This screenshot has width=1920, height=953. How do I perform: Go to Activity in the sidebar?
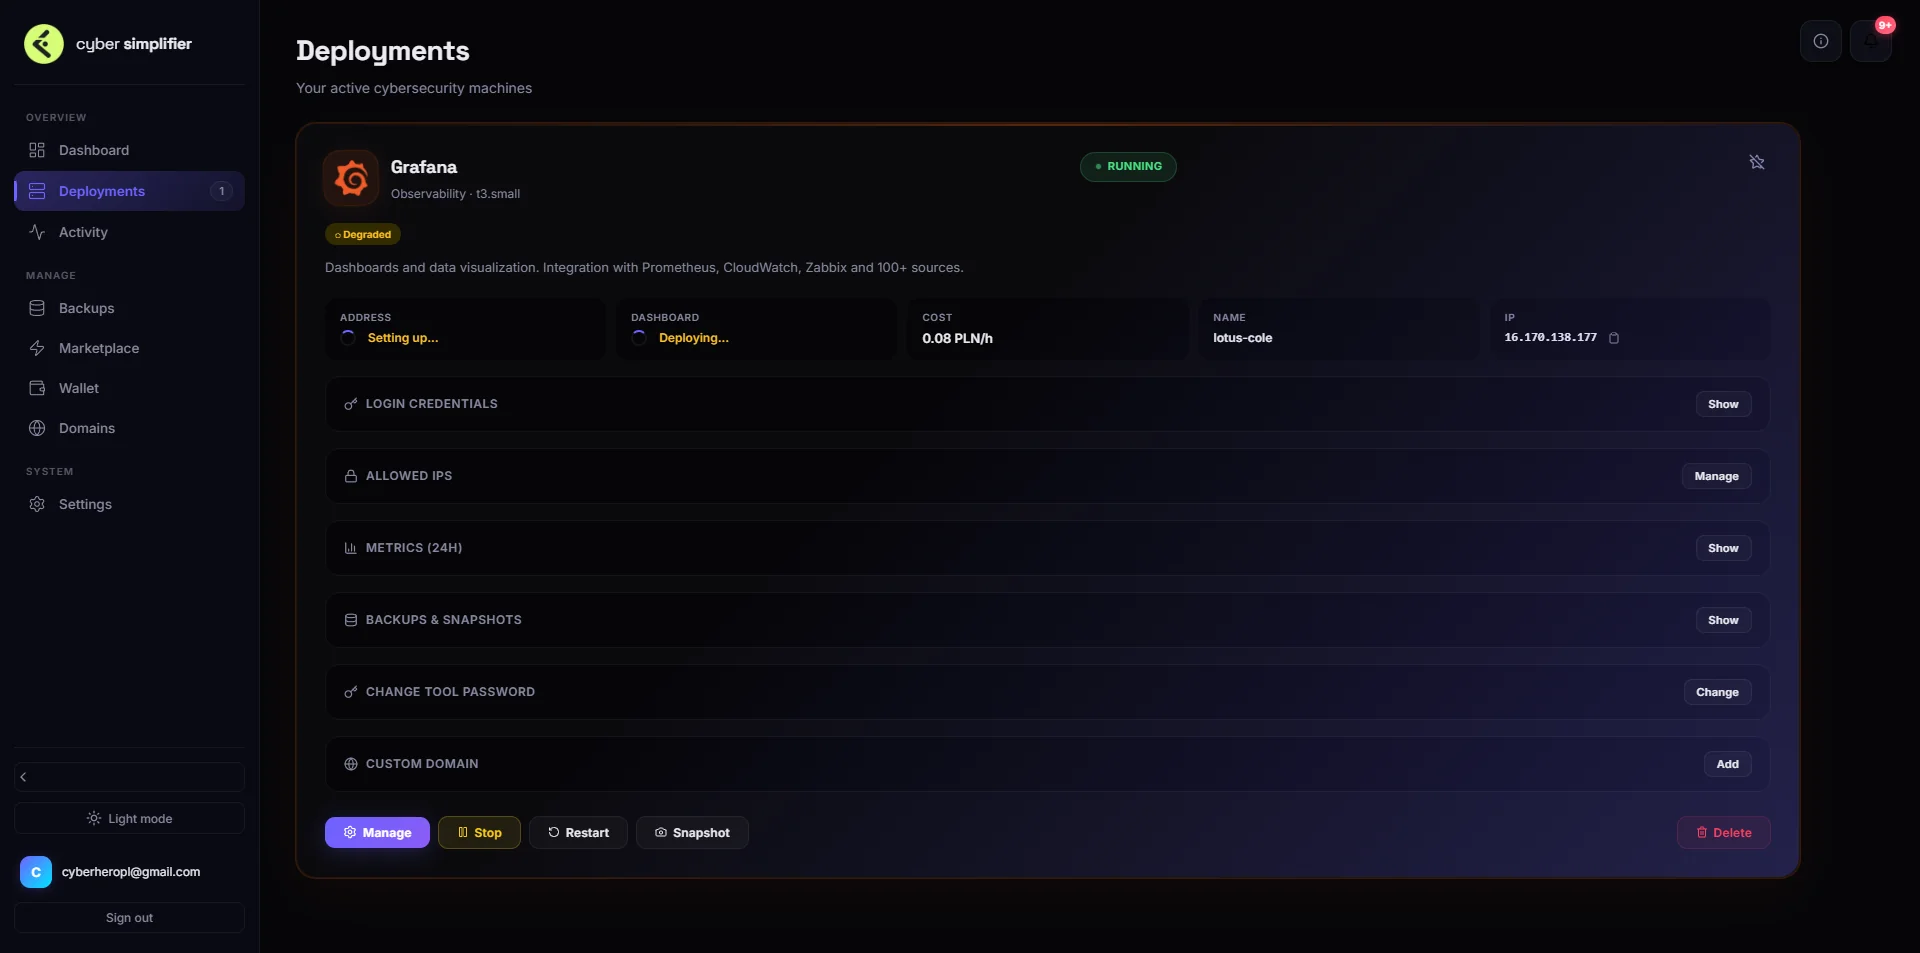click(x=129, y=232)
